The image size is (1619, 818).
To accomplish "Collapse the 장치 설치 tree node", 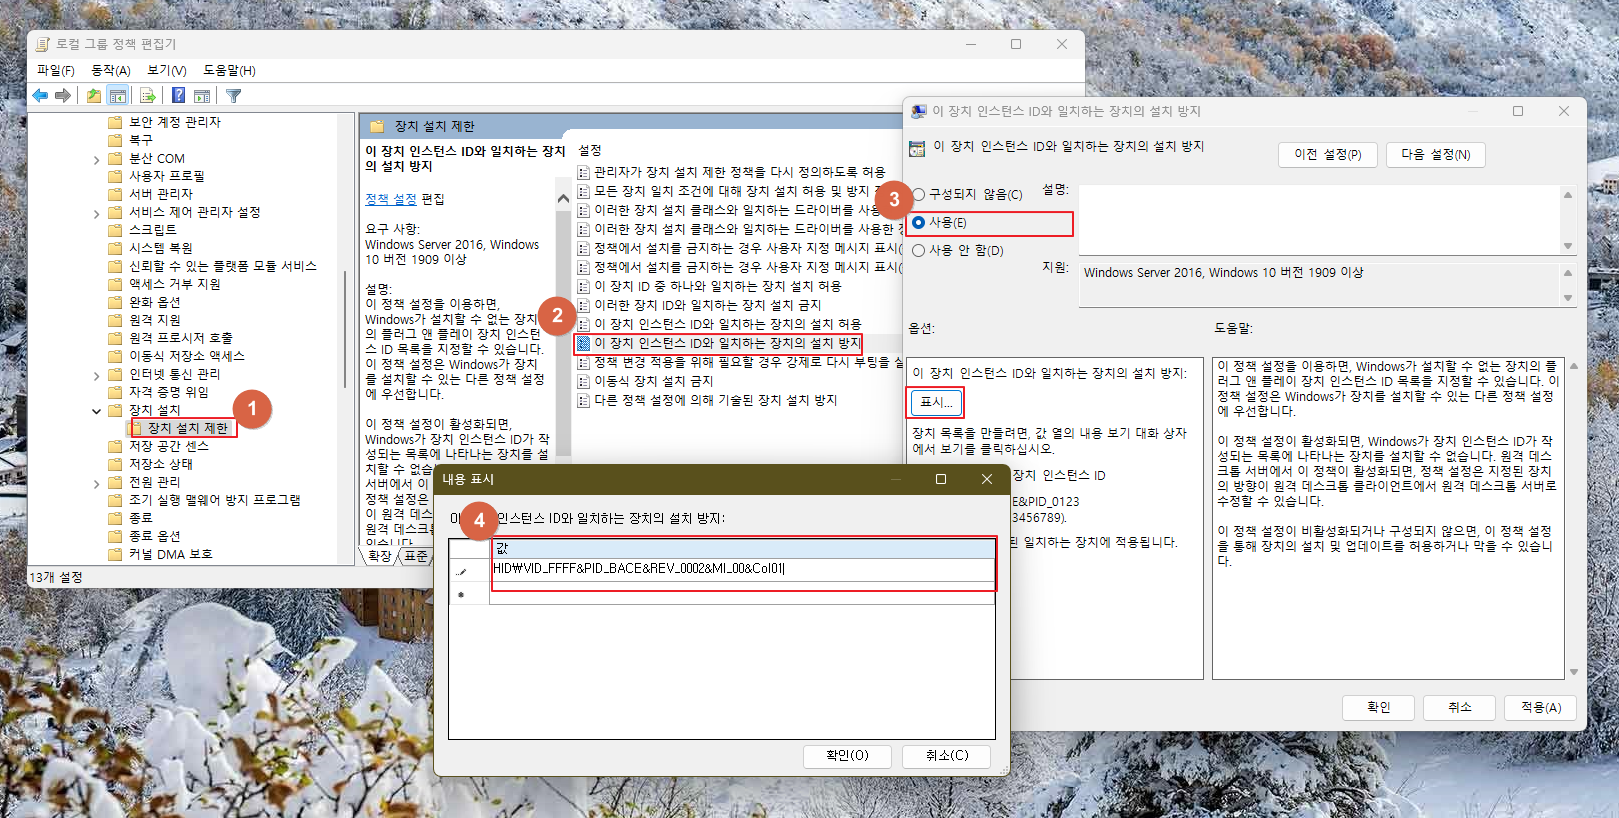I will [96, 411].
